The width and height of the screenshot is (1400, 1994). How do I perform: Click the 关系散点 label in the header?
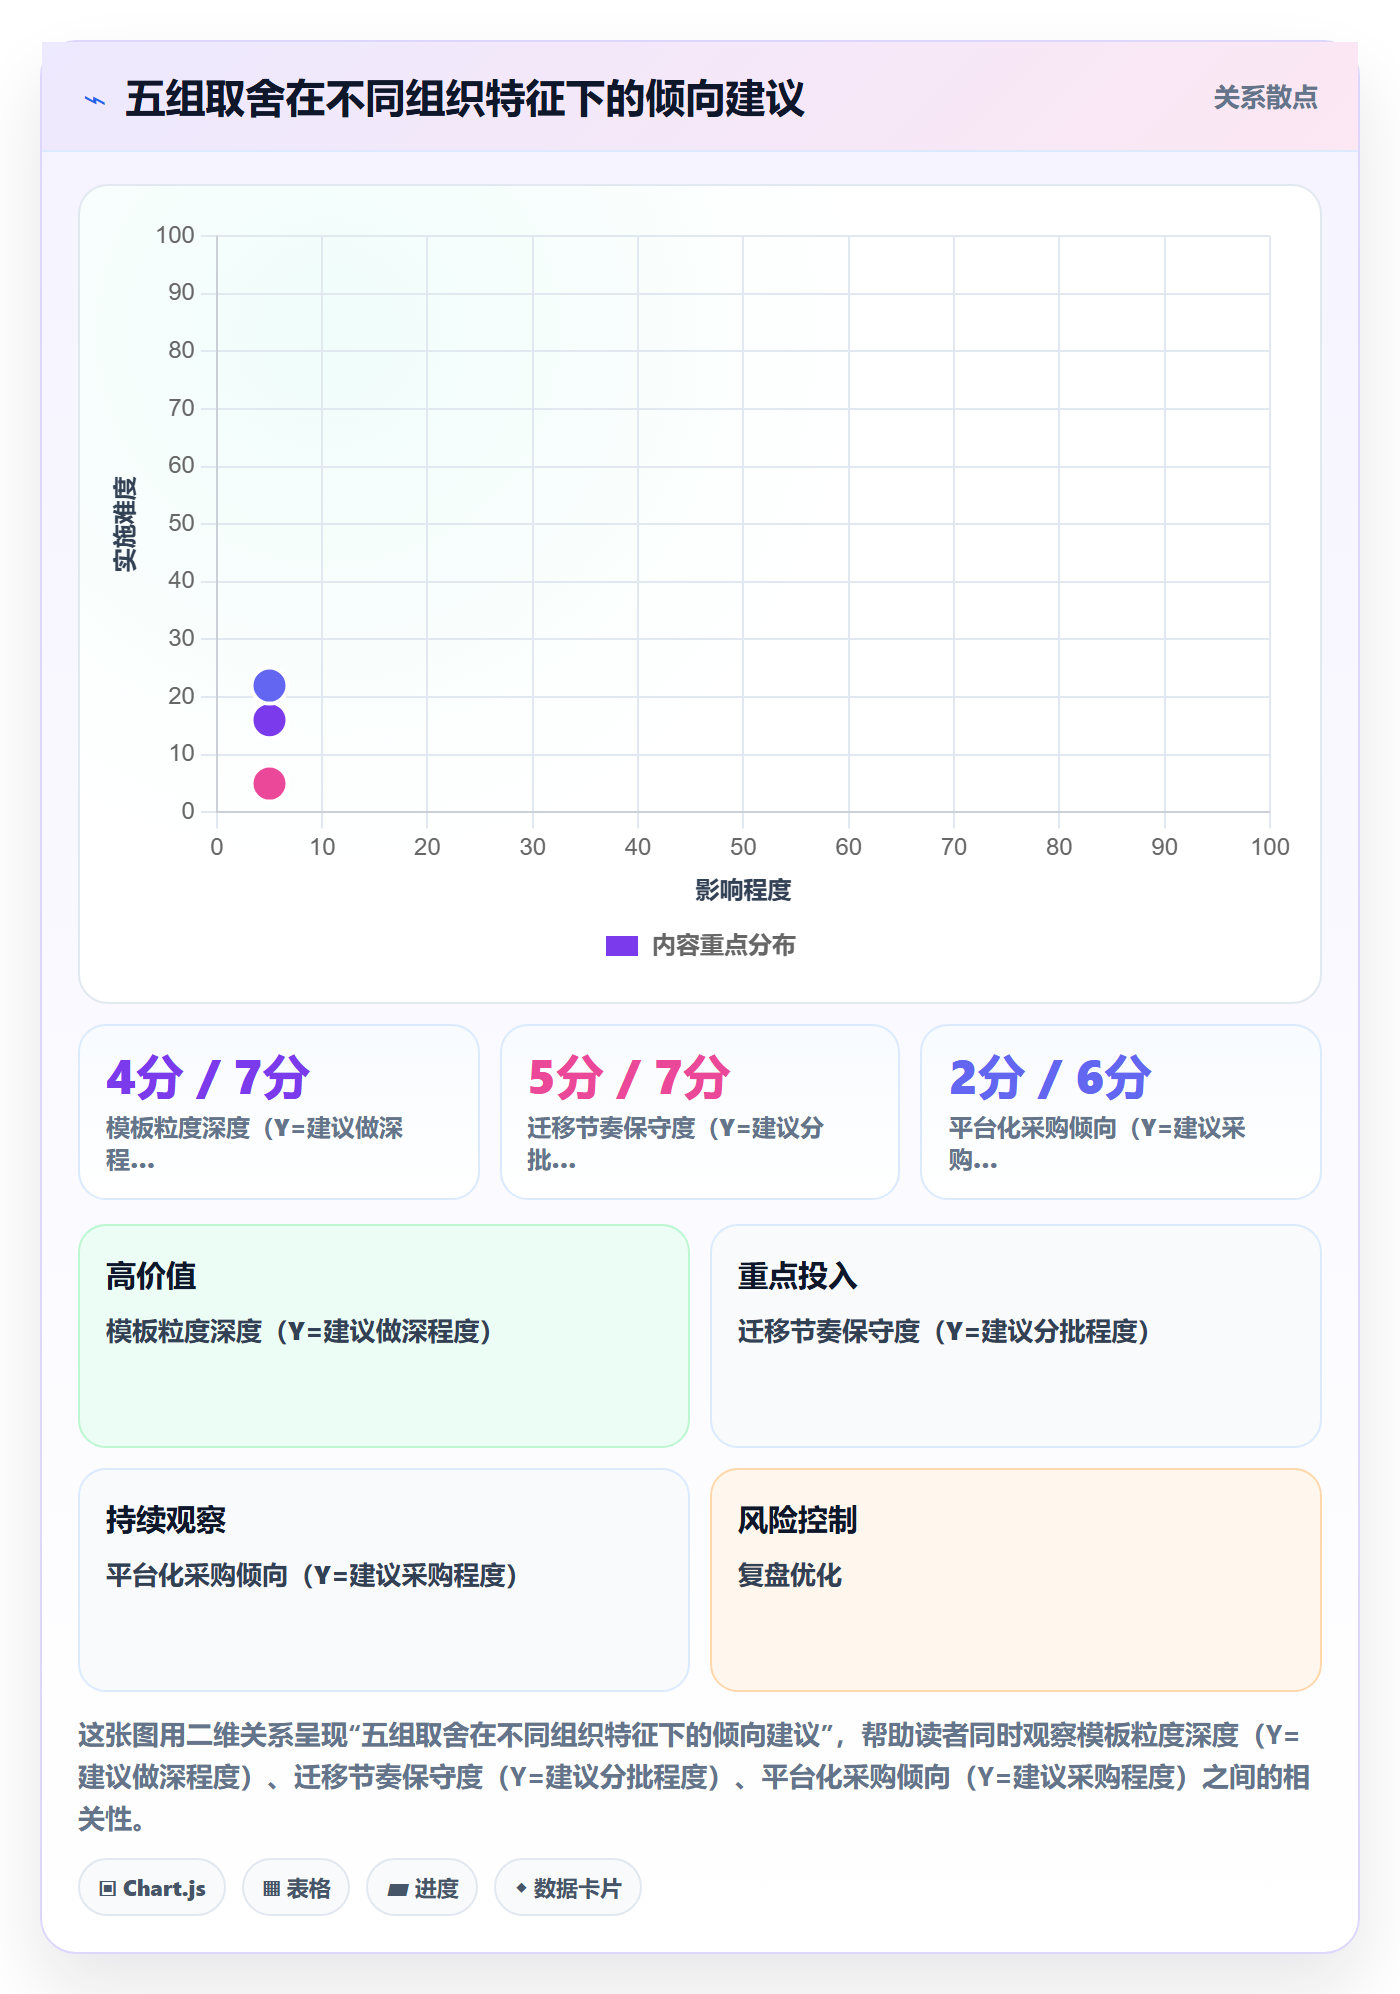click(x=1265, y=98)
